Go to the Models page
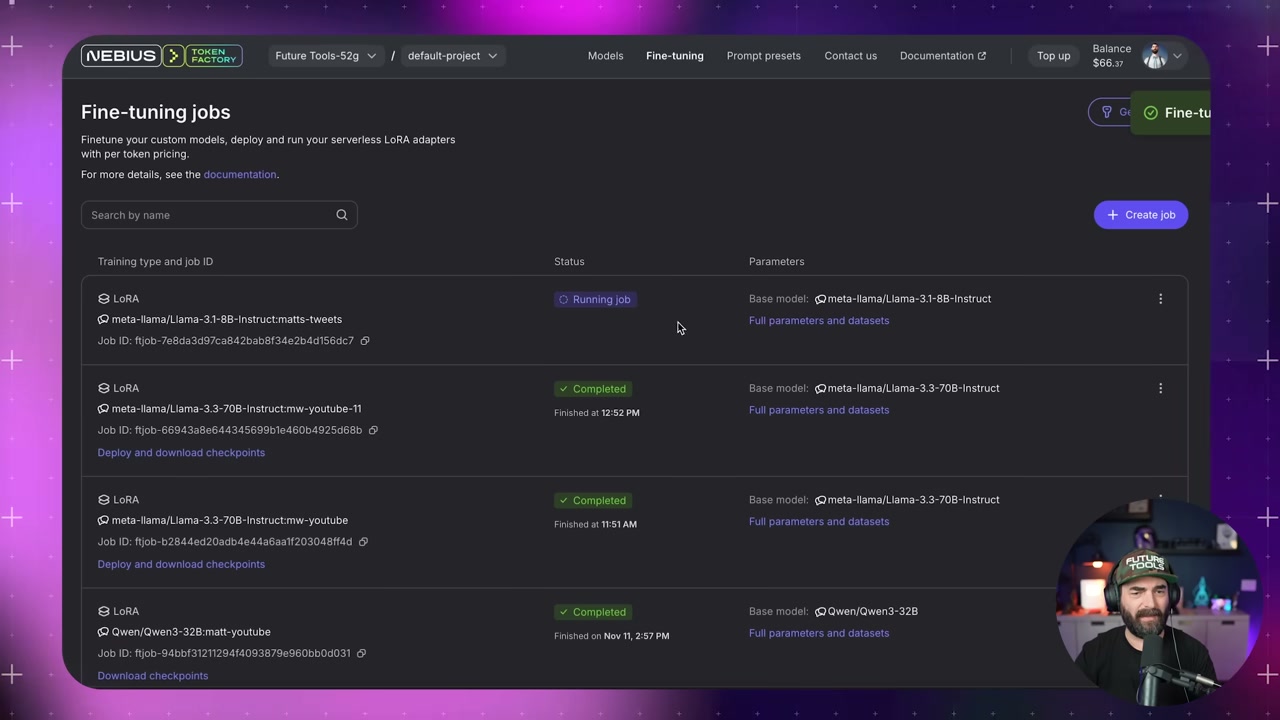This screenshot has height=720, width=1280. click(605, 55)
